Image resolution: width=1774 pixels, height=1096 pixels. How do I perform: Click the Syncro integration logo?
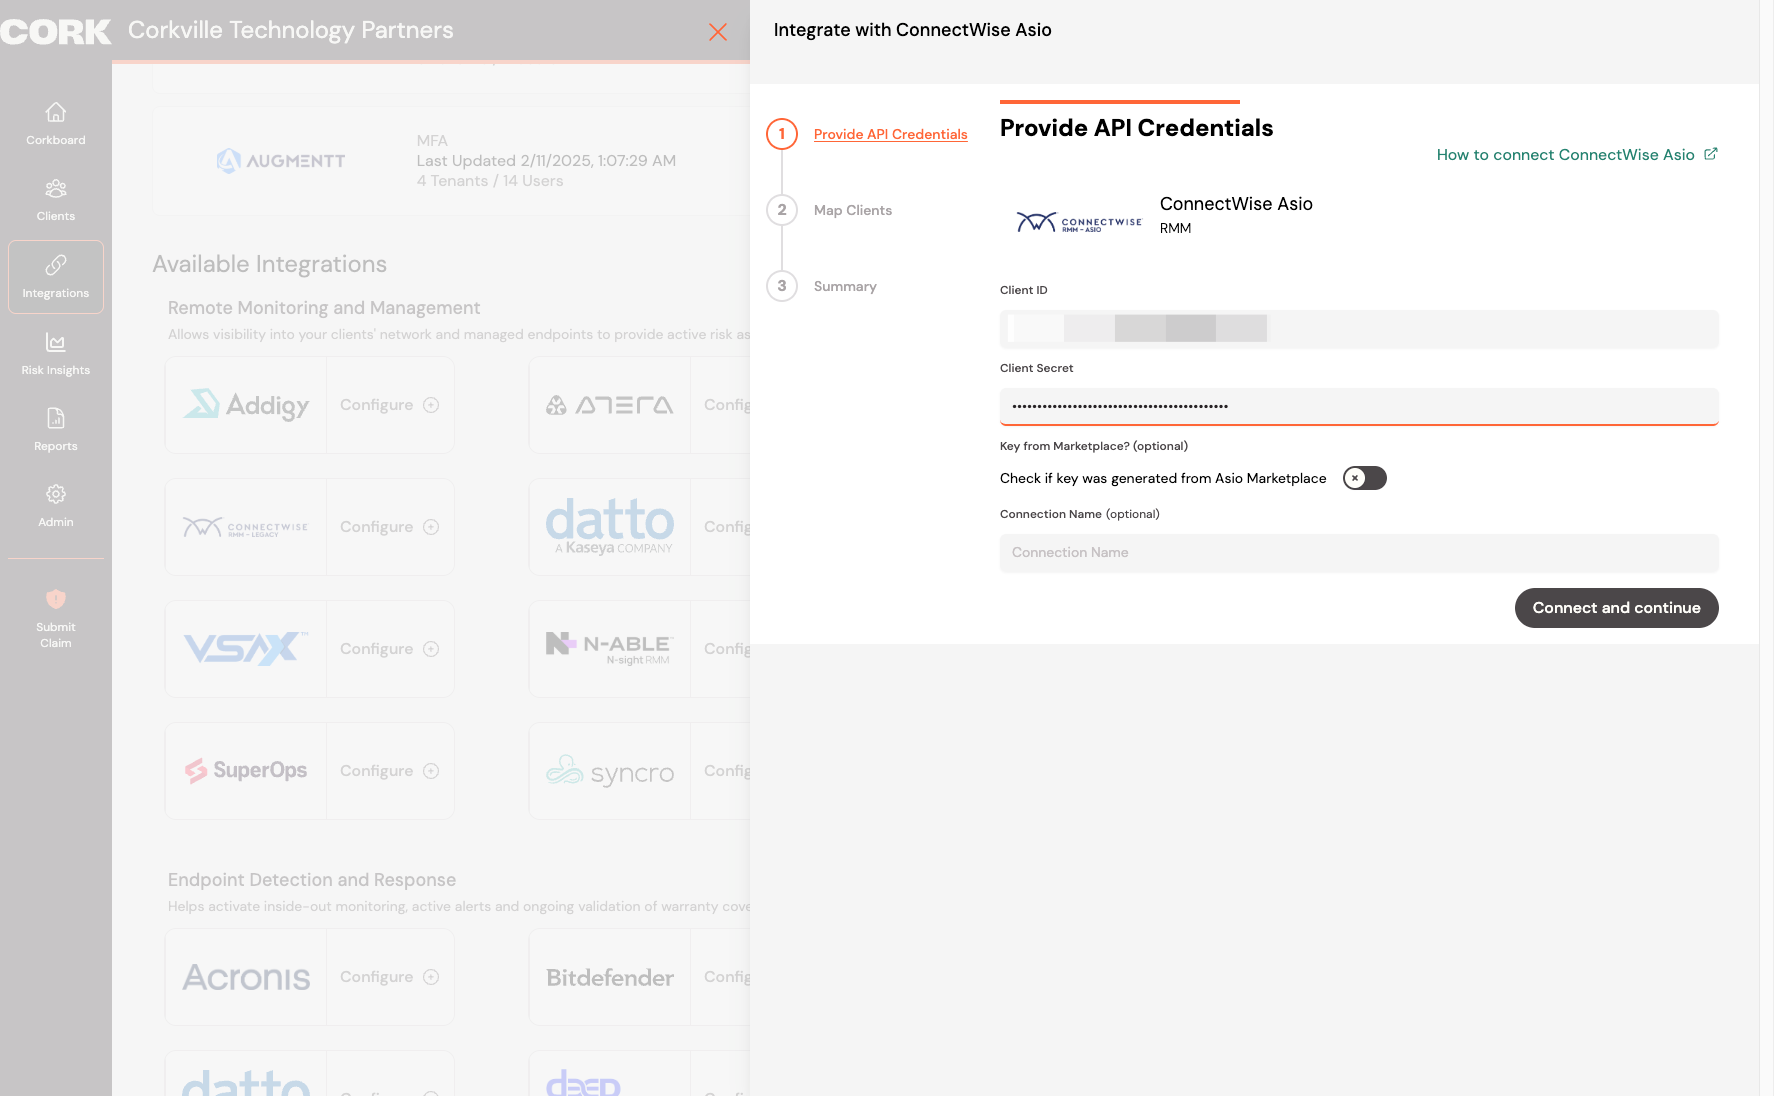coord(610,771)
